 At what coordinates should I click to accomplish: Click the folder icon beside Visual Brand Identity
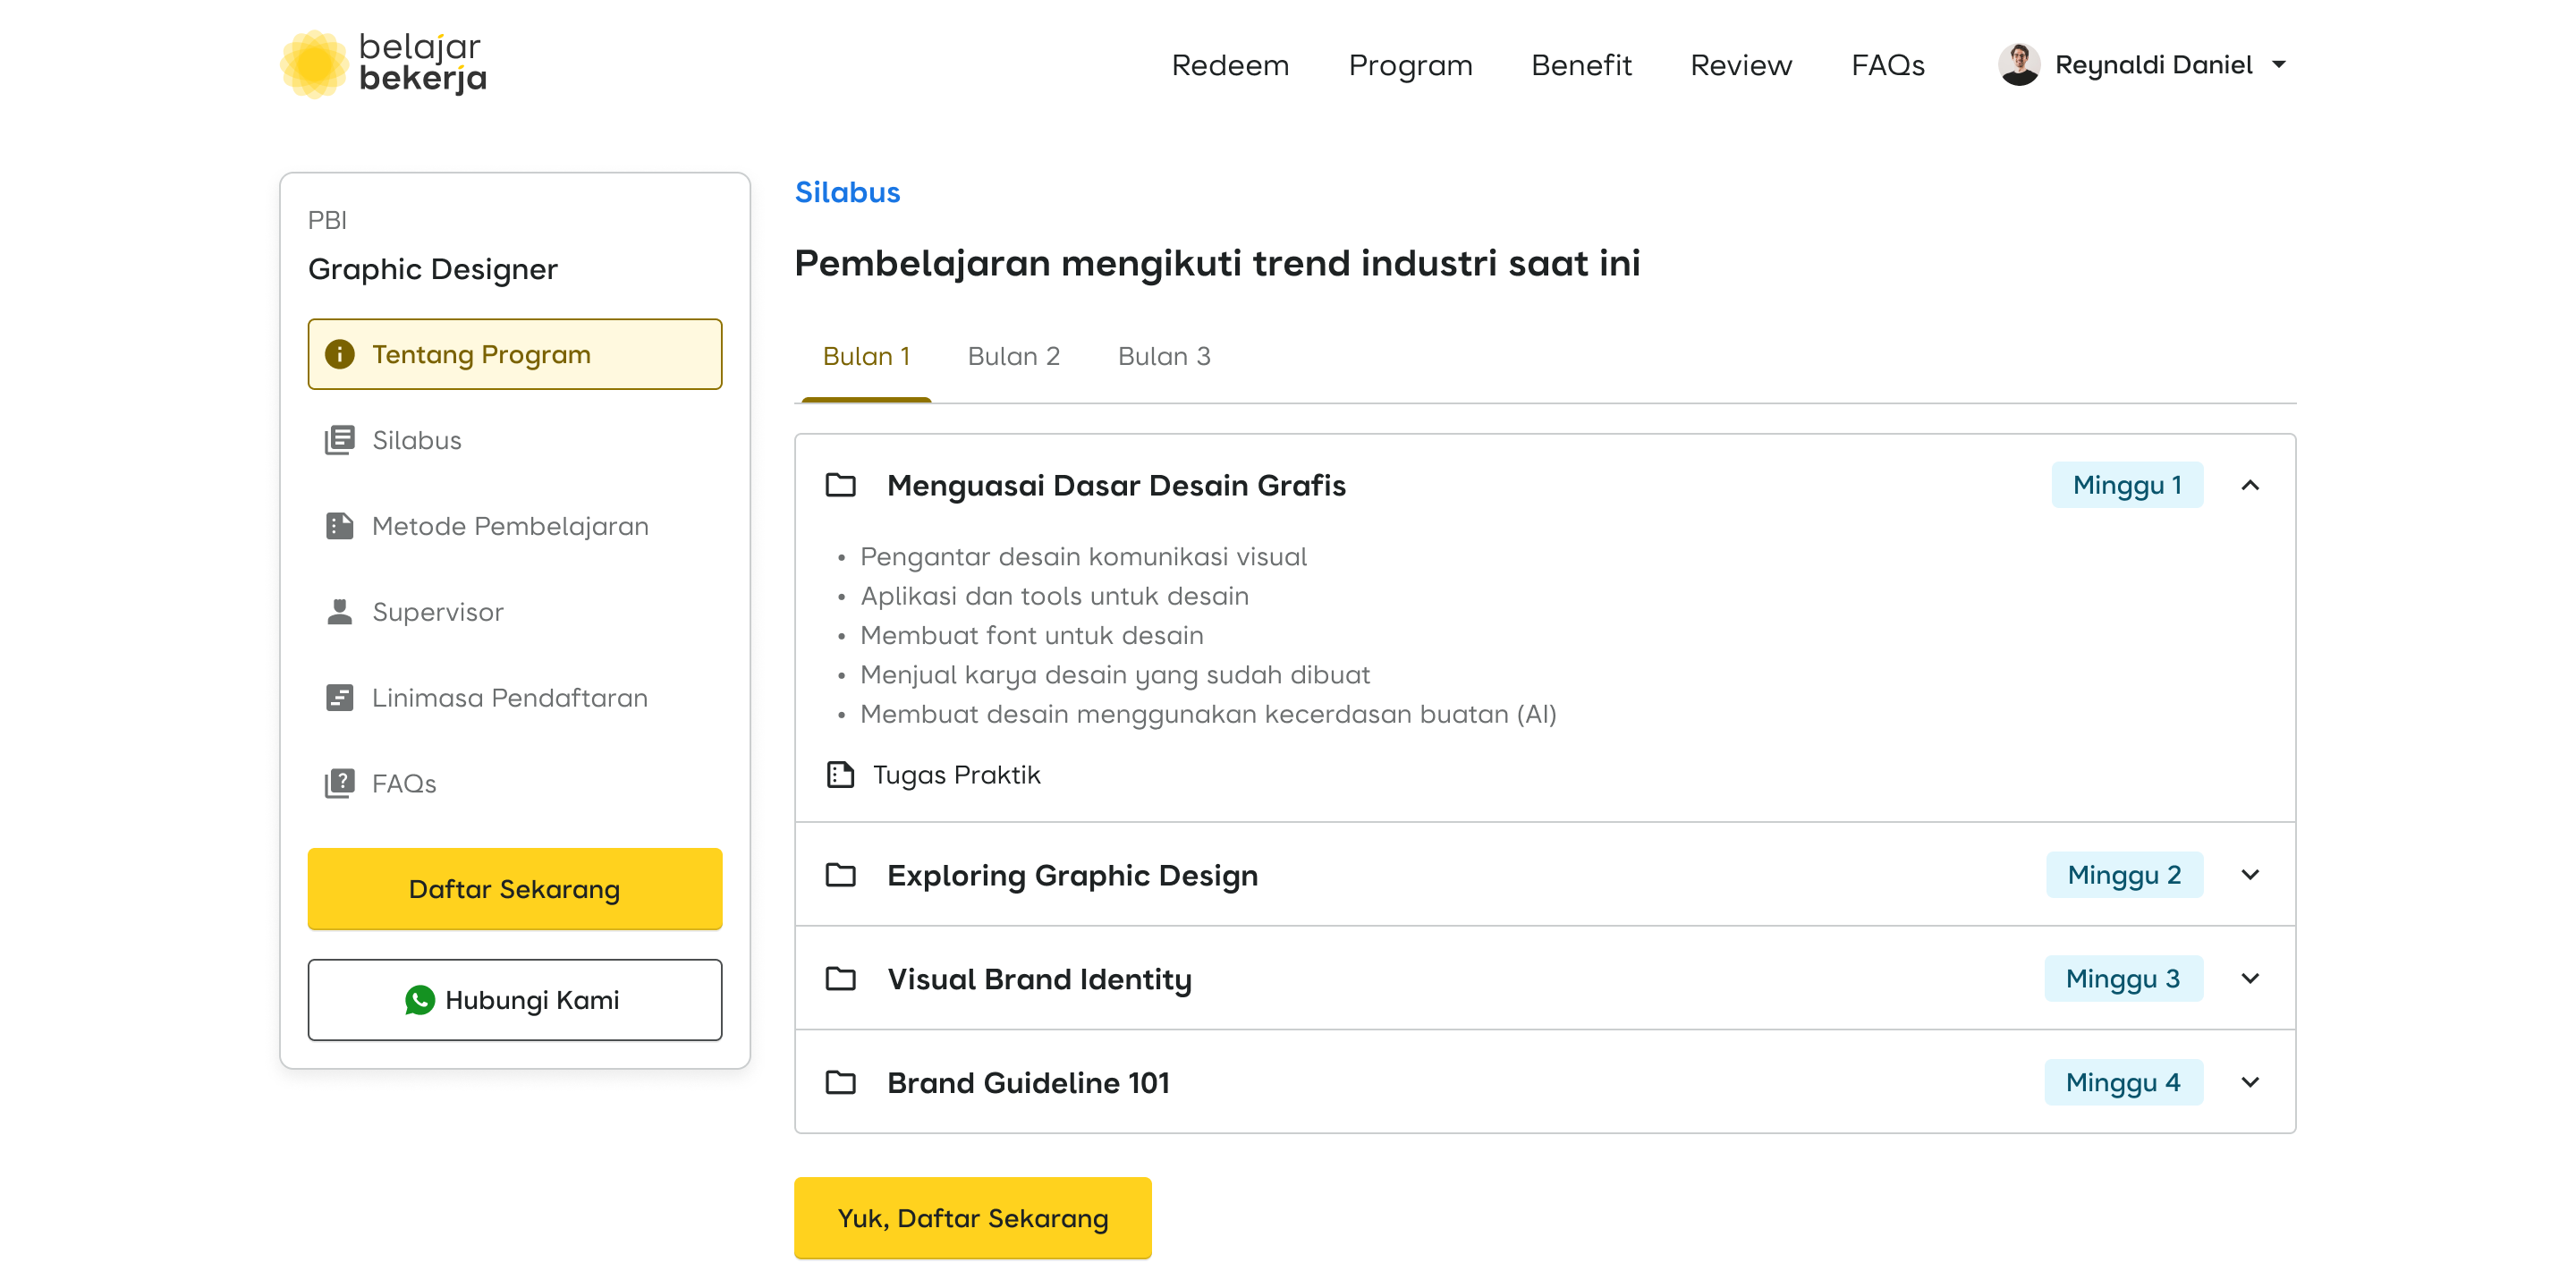coord(840,979)
